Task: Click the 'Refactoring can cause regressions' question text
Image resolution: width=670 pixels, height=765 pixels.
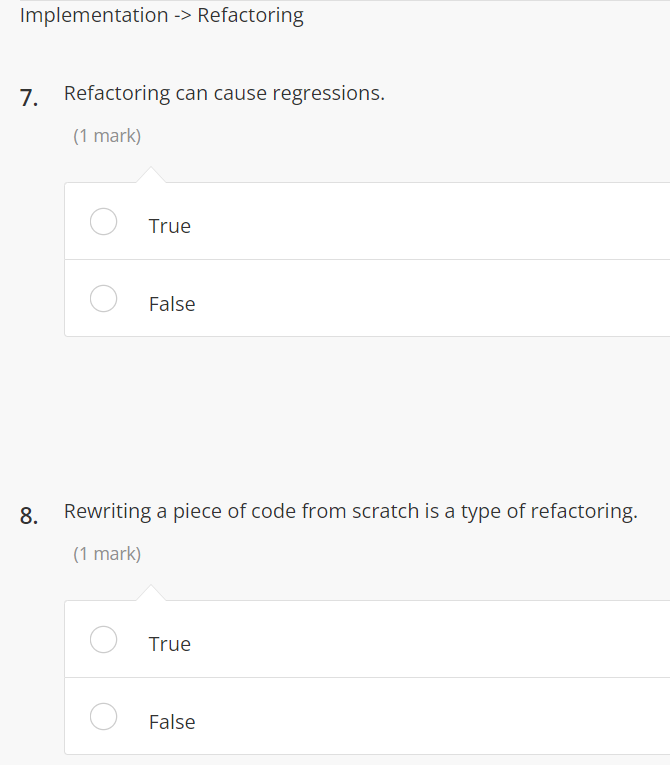Action: tap(224, 94)
